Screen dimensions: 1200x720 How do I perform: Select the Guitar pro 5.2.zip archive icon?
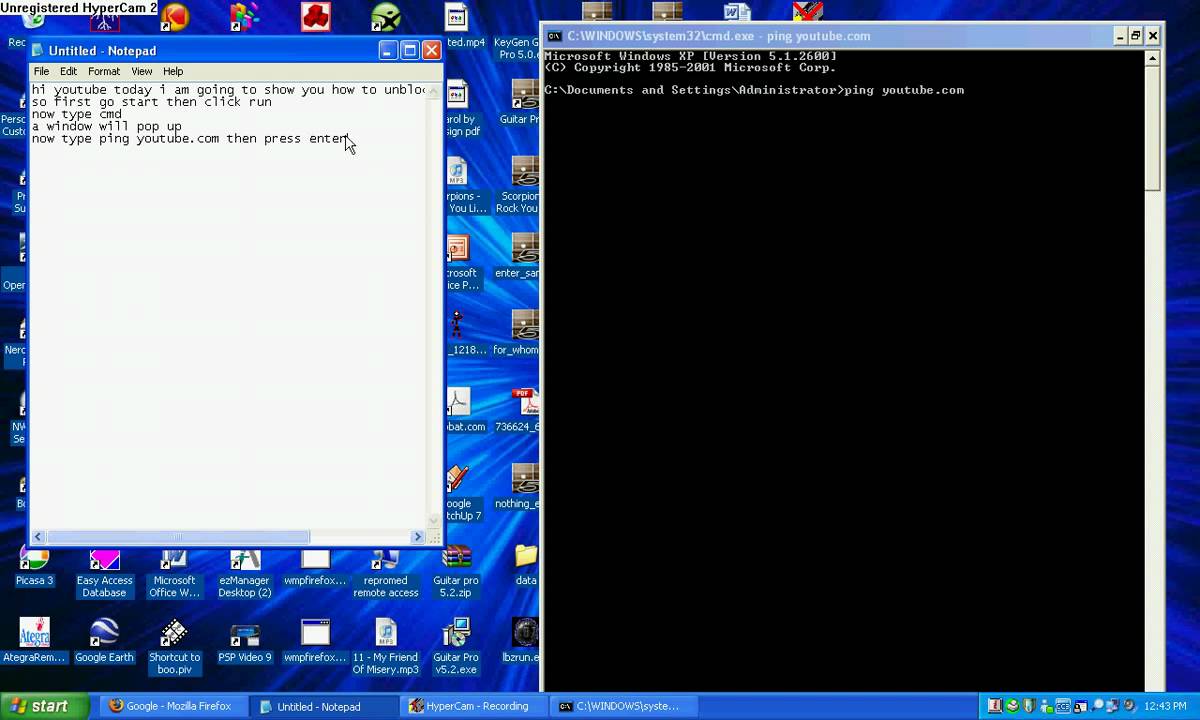coord(456,573)
